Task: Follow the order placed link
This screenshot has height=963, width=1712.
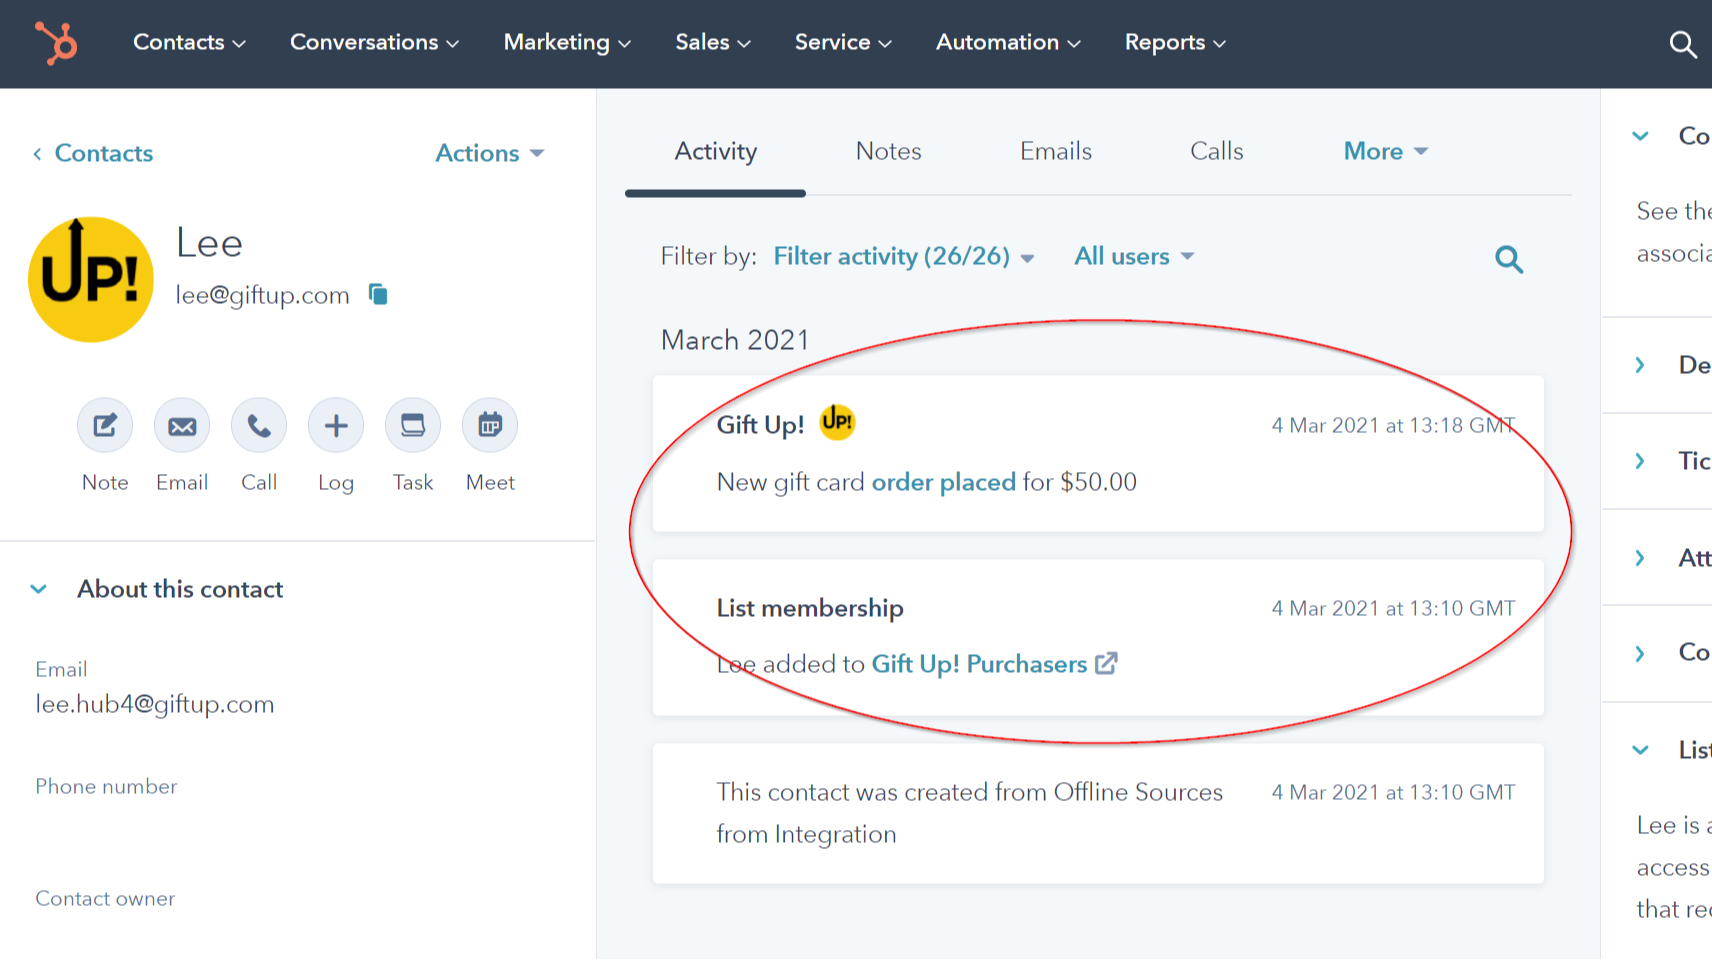Action: point(943,482)
